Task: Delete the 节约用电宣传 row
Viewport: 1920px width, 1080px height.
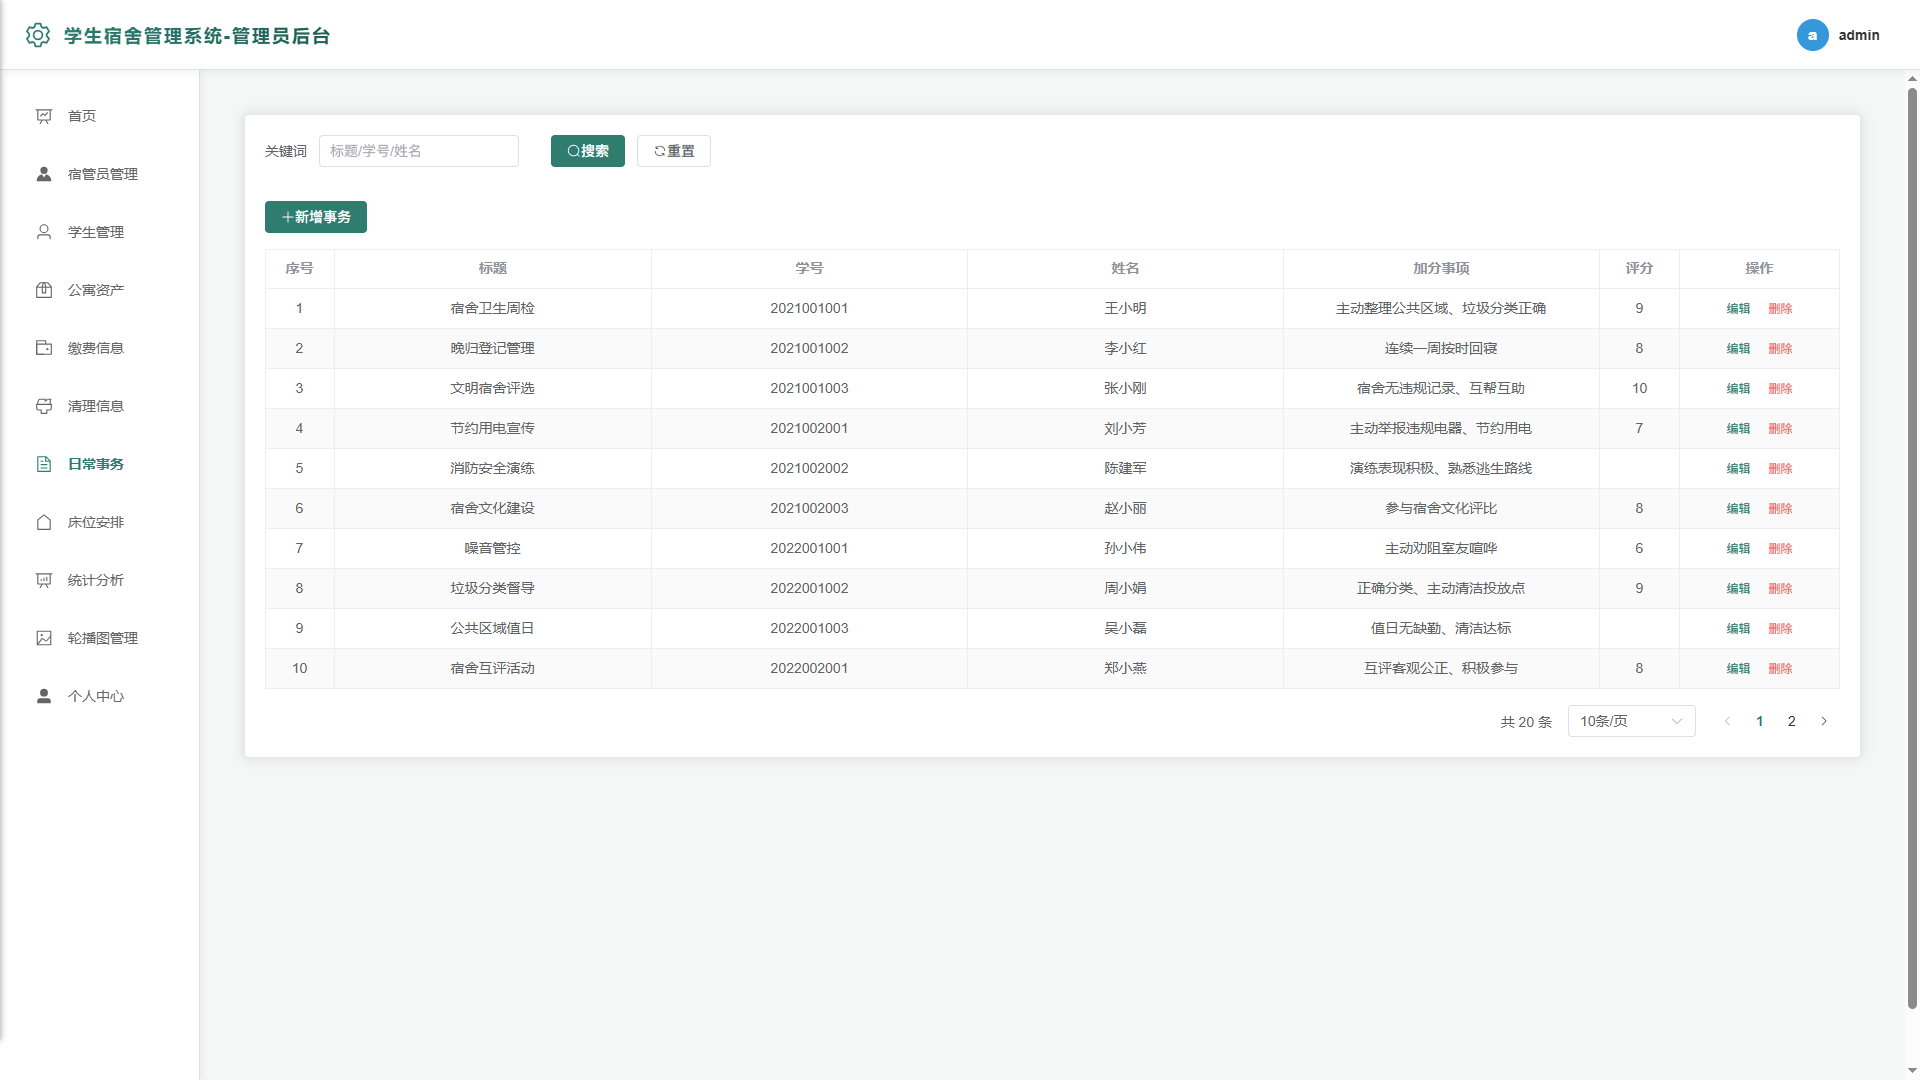Action: [1780, 429]
